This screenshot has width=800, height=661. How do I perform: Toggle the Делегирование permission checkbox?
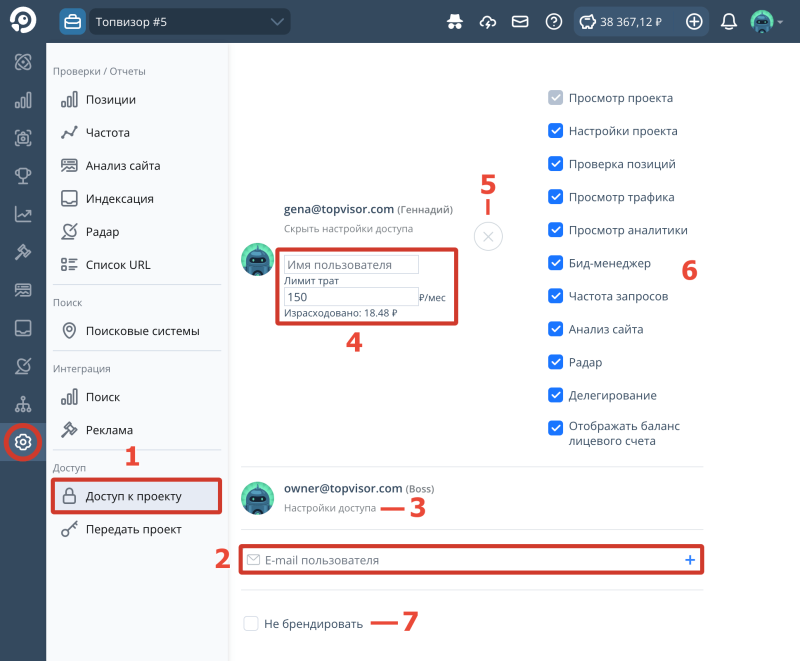(556, 395)
